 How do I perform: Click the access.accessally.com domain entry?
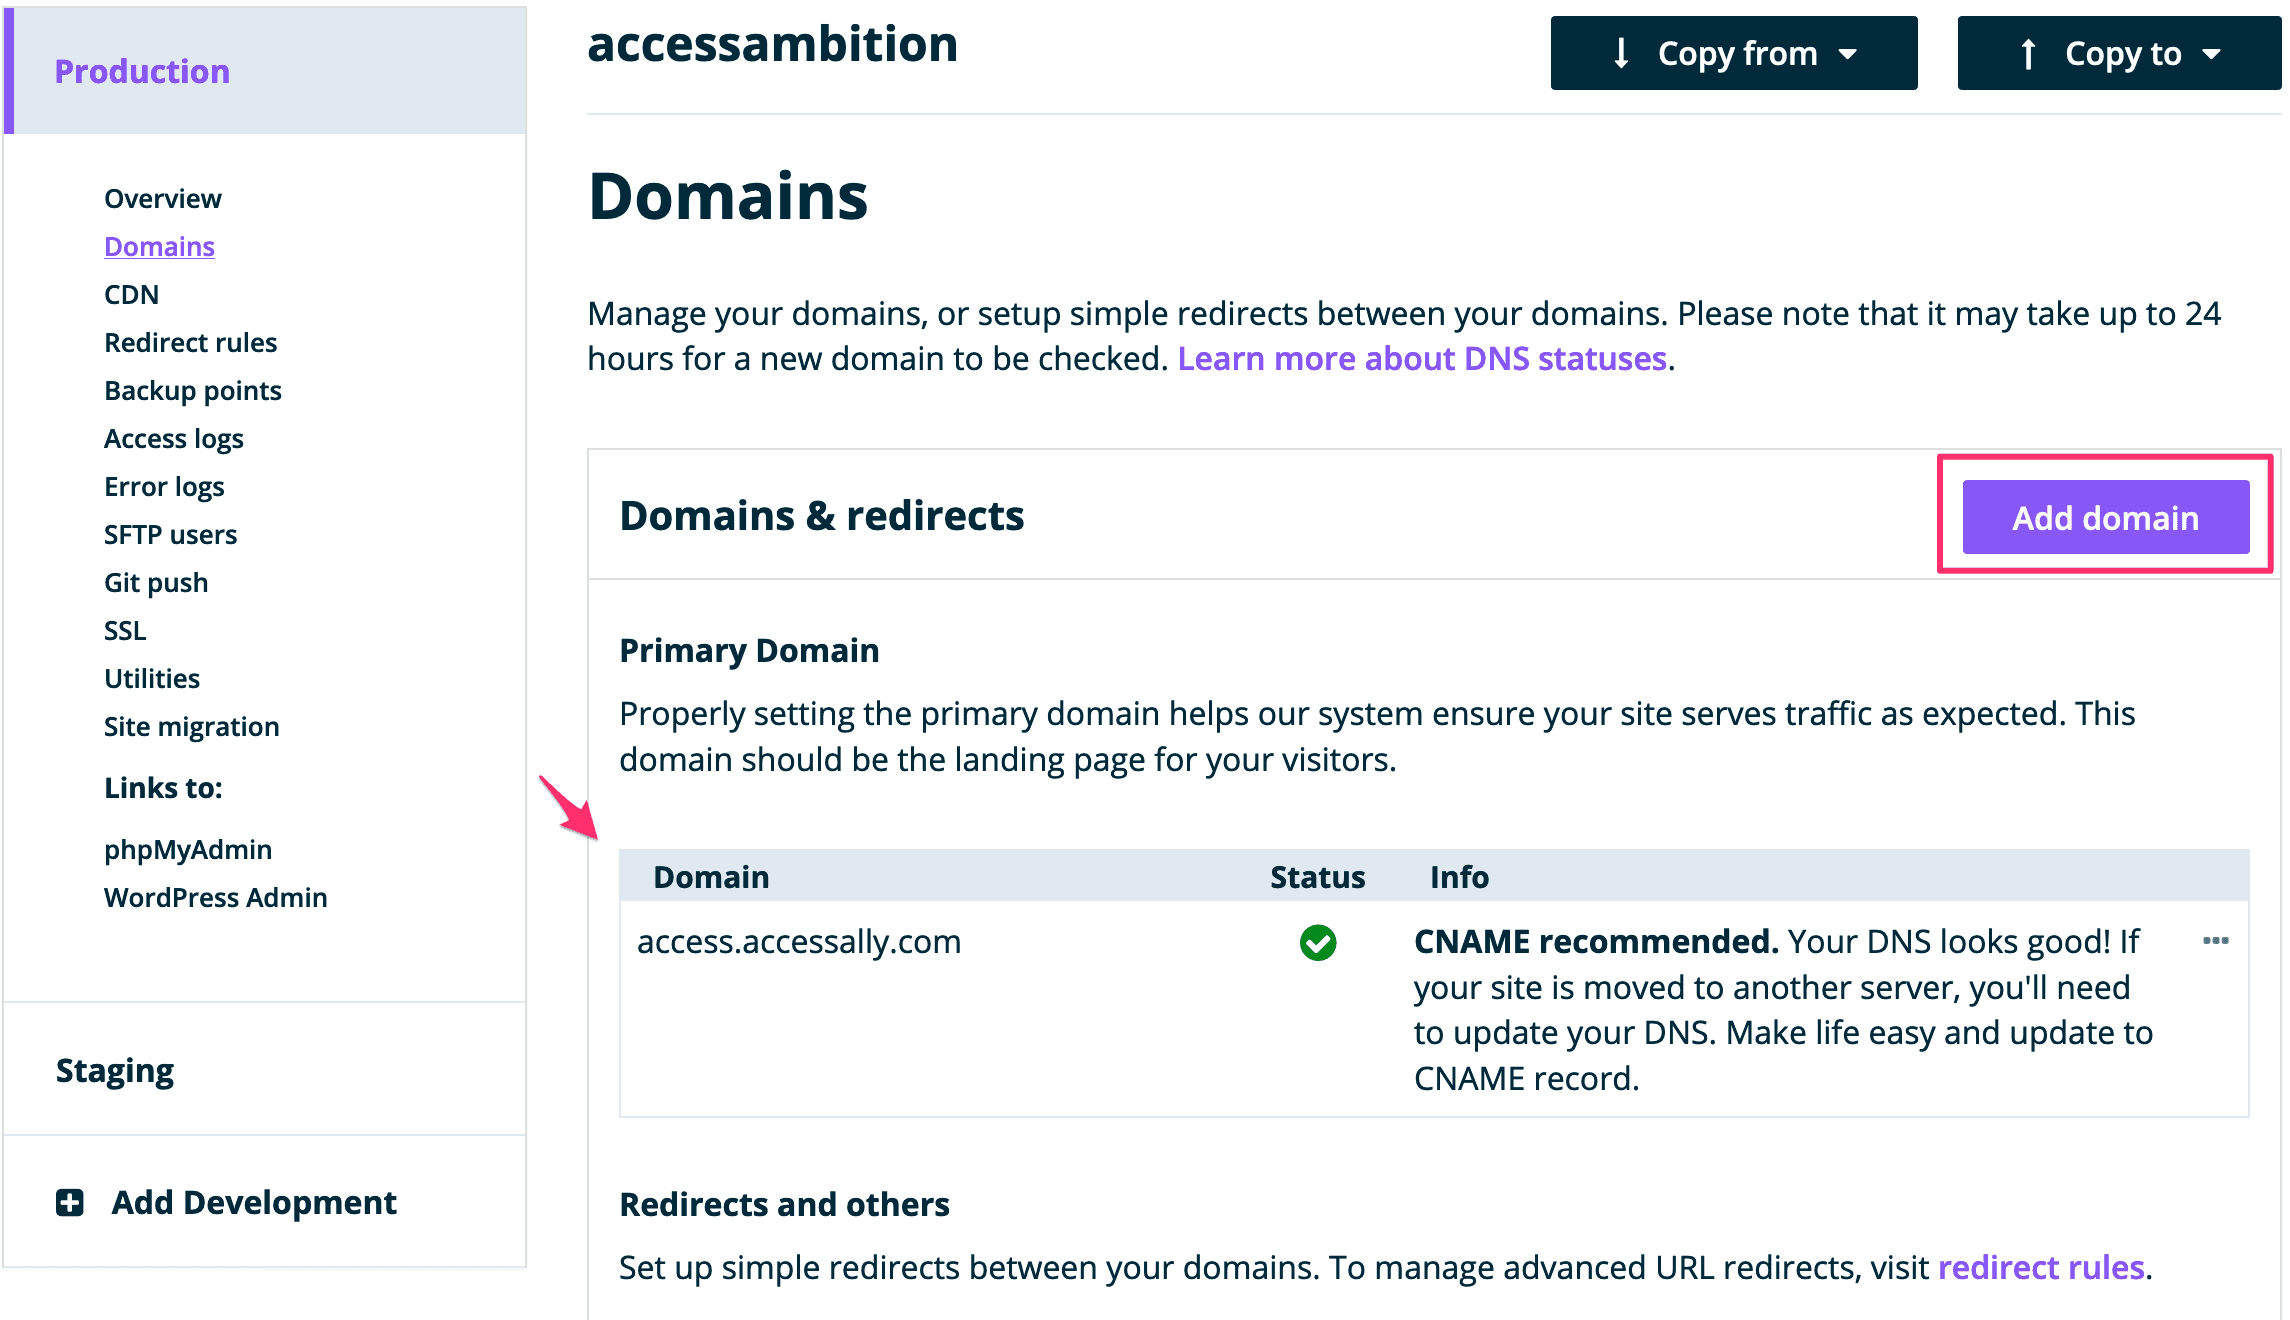point(799,941)
